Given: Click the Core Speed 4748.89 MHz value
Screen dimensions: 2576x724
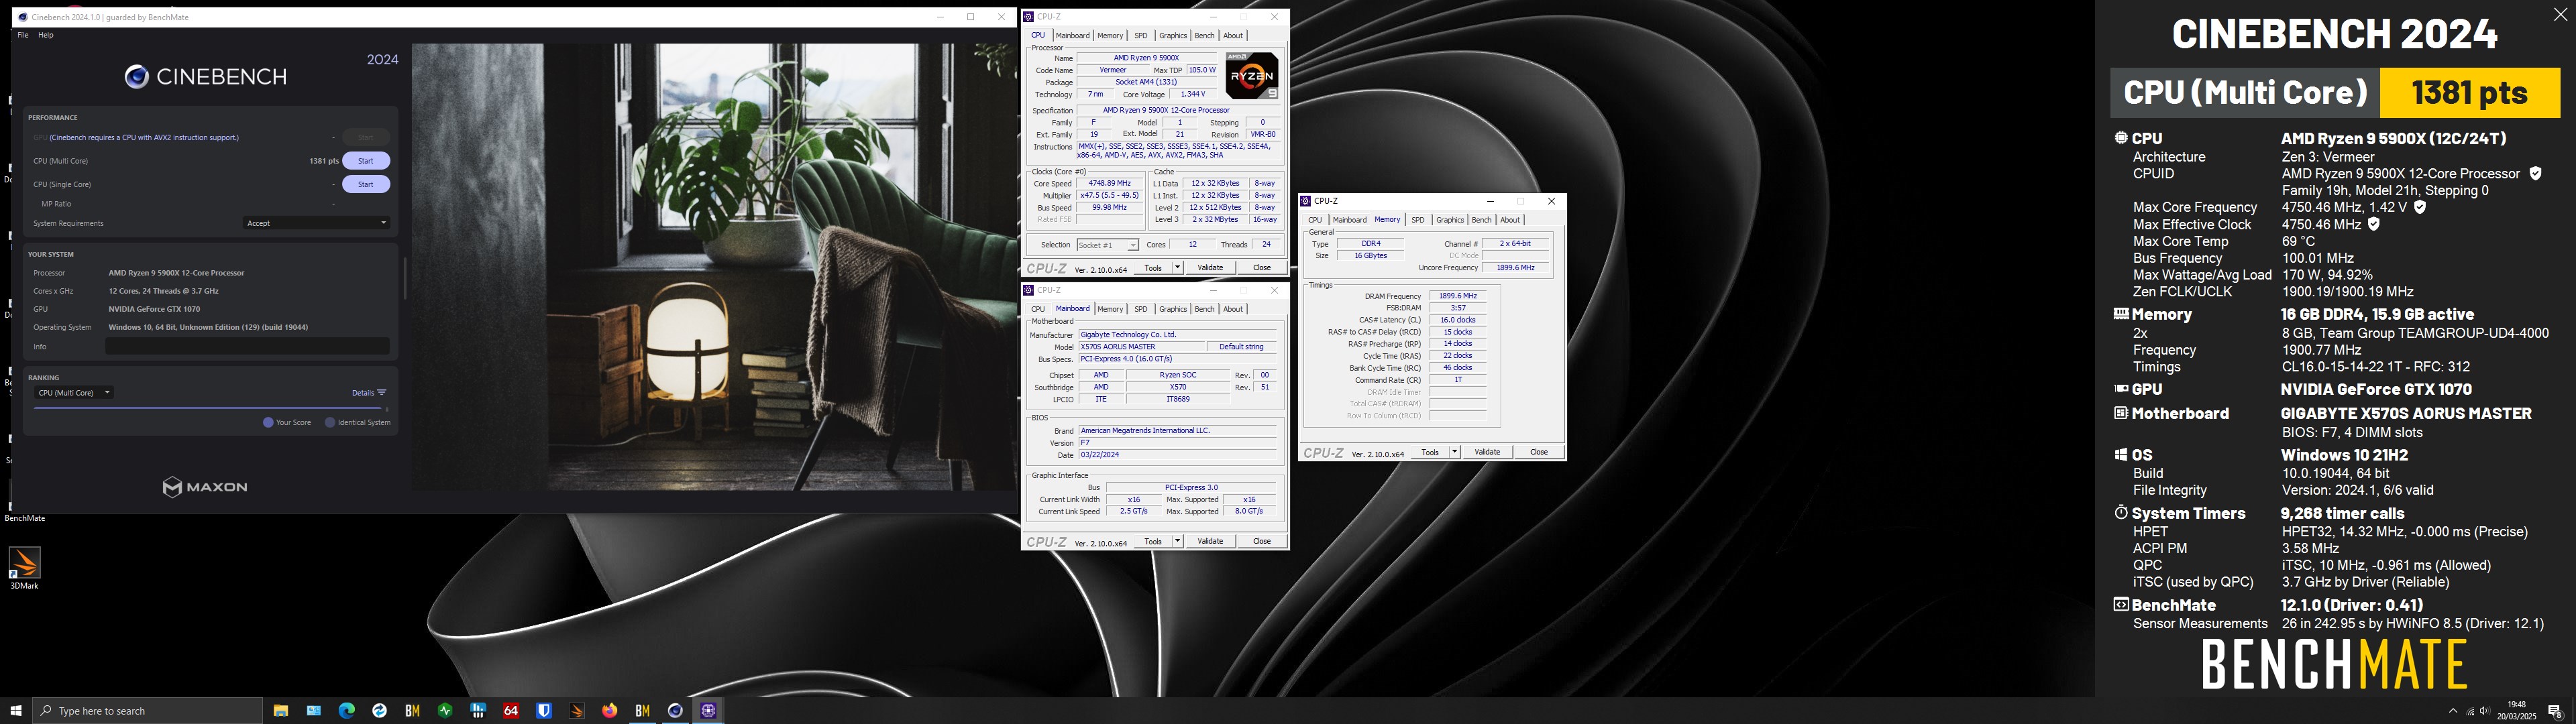Looking at the screenshot, I should tap(1110, 184).
